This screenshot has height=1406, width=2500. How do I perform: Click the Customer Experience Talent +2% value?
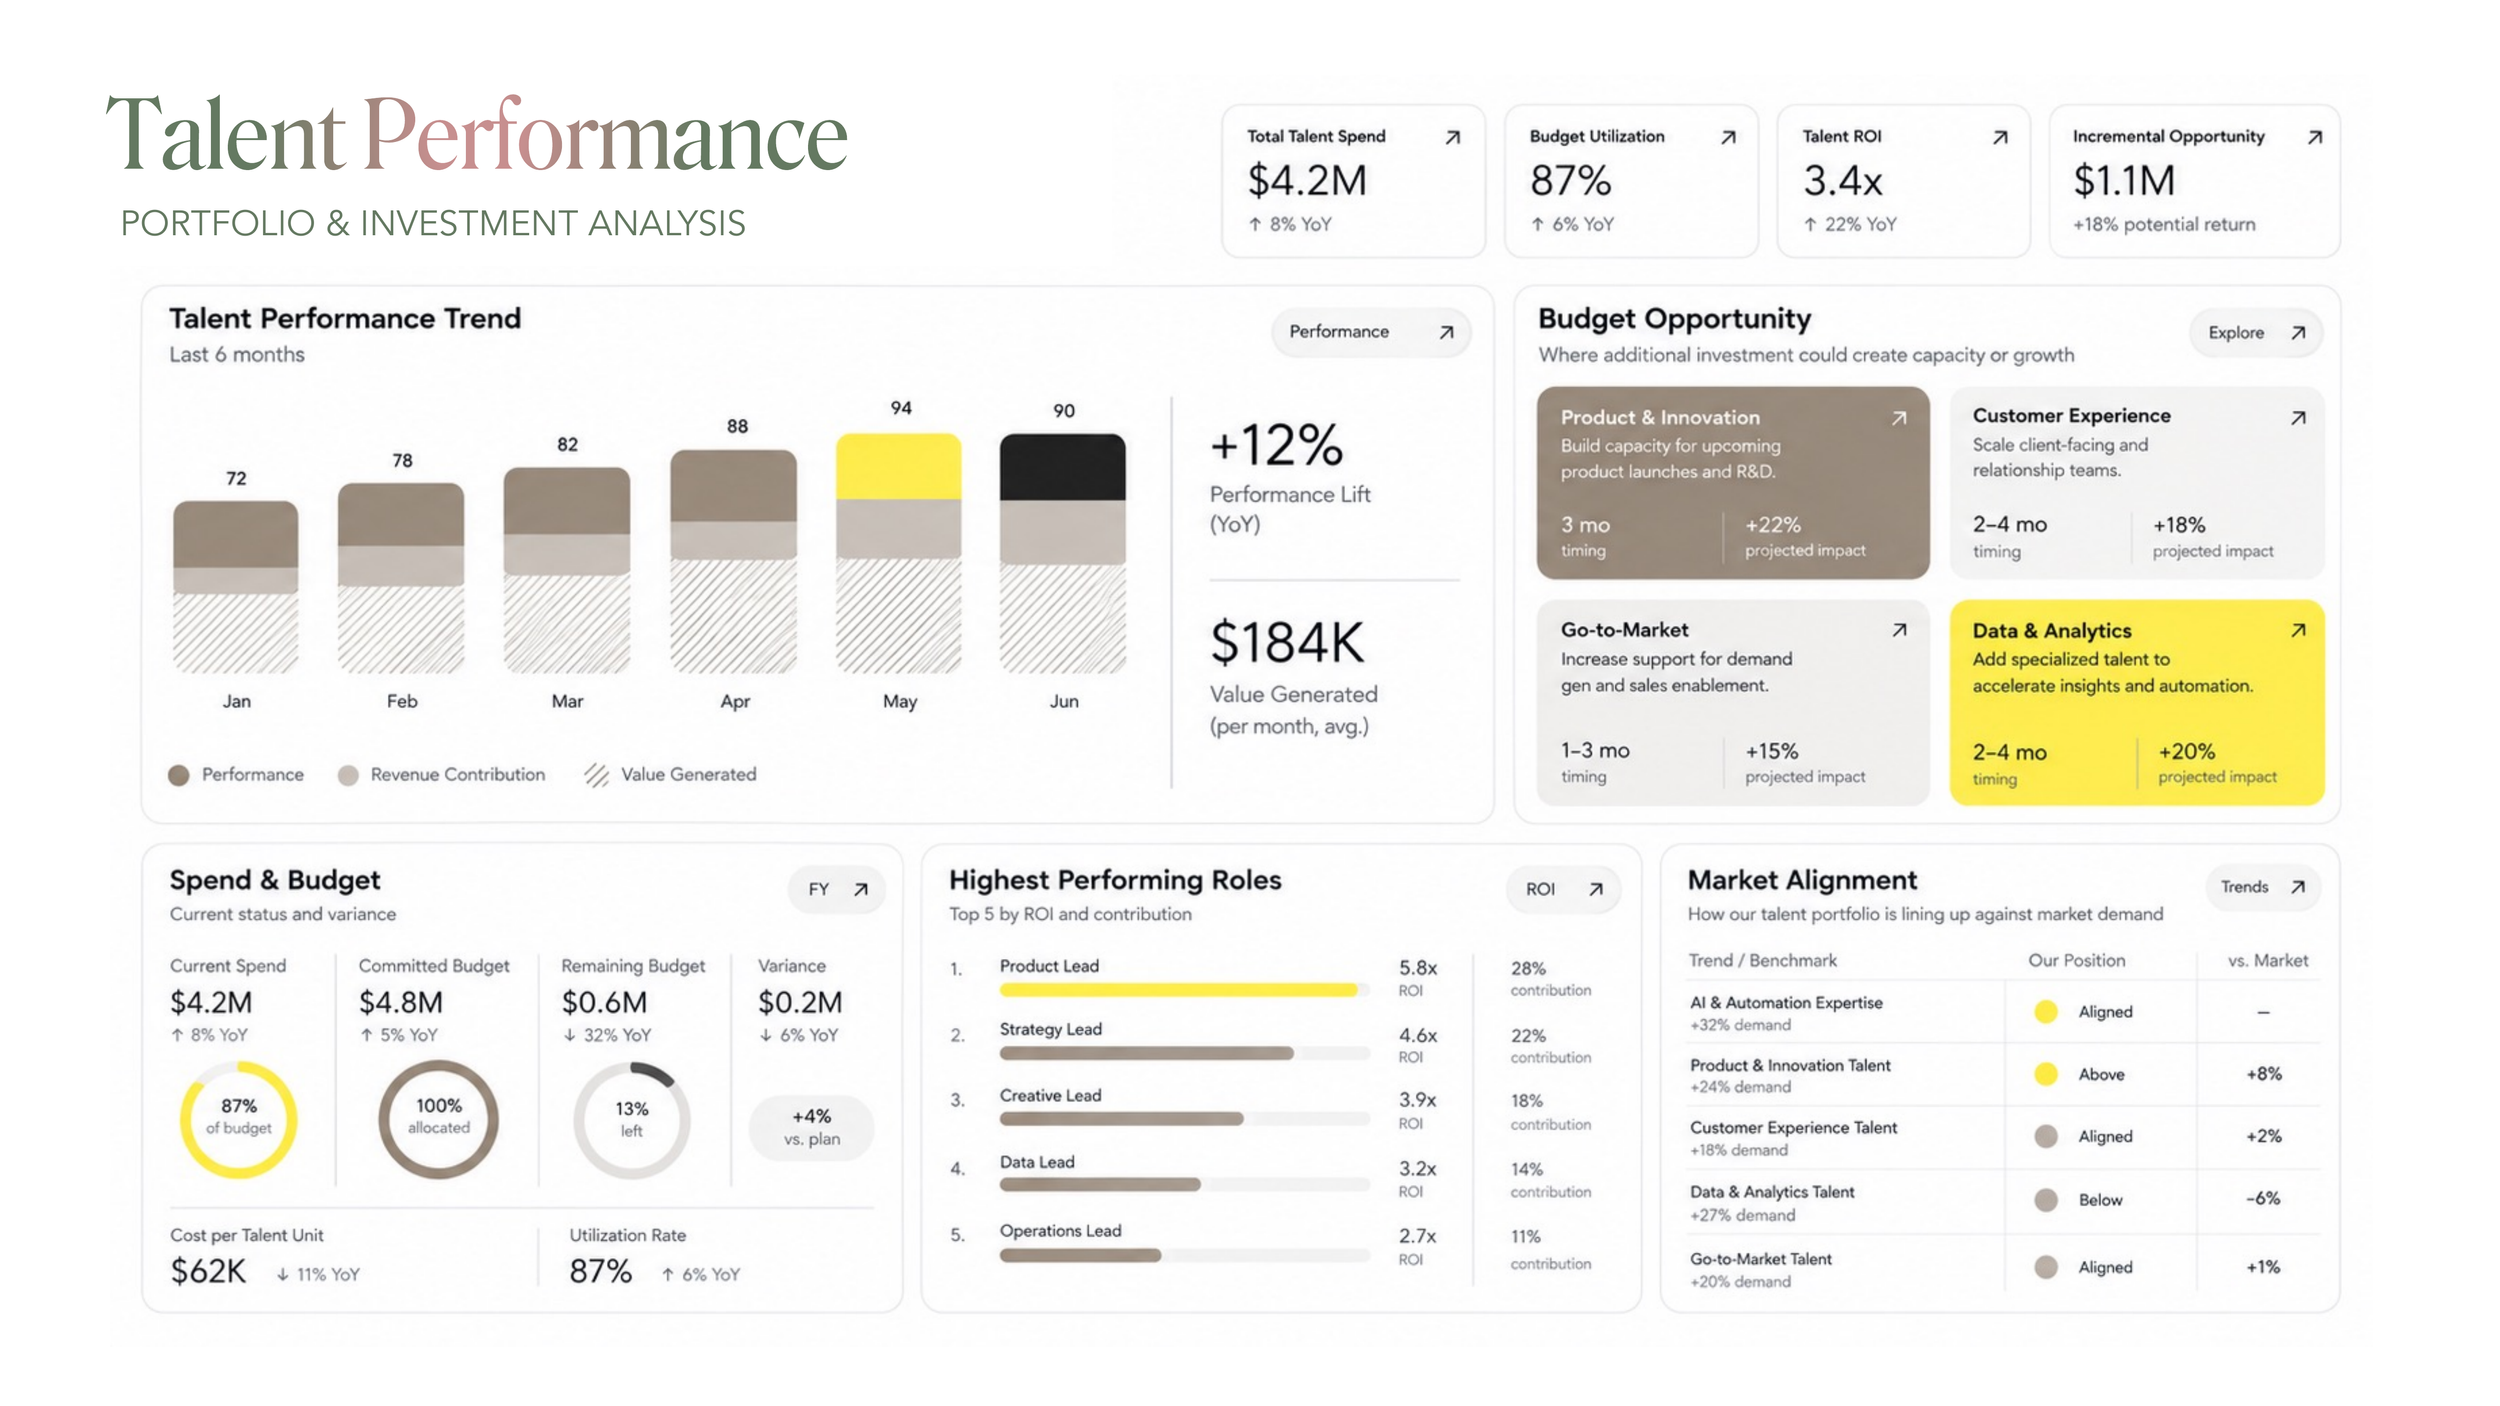point(2264,1136)
